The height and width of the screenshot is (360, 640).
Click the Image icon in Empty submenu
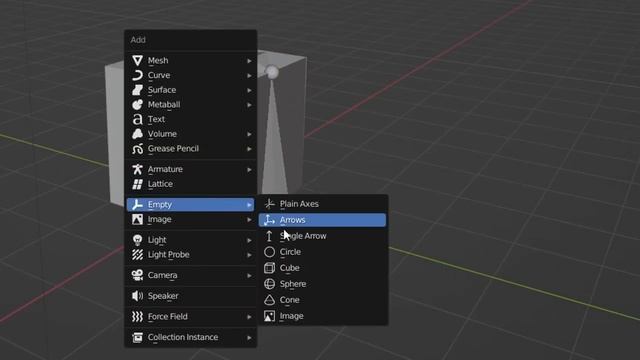[269, 316]
